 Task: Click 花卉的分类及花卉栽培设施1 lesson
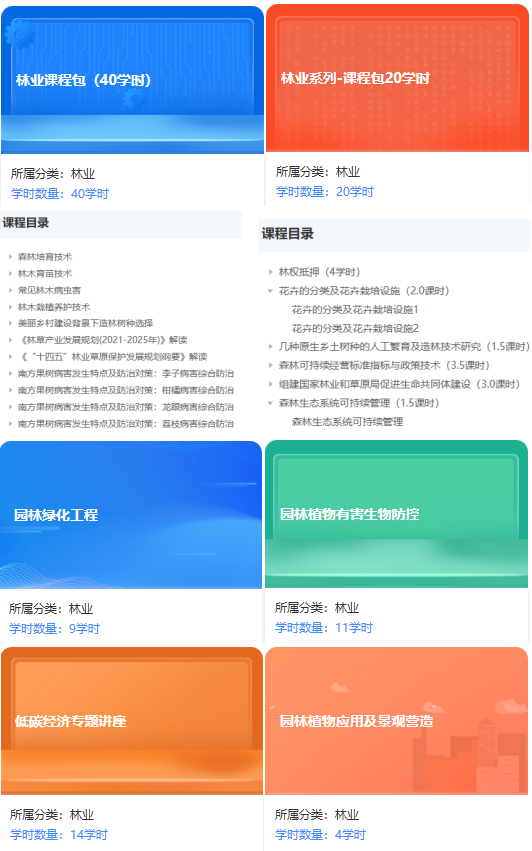pos(355,310)
